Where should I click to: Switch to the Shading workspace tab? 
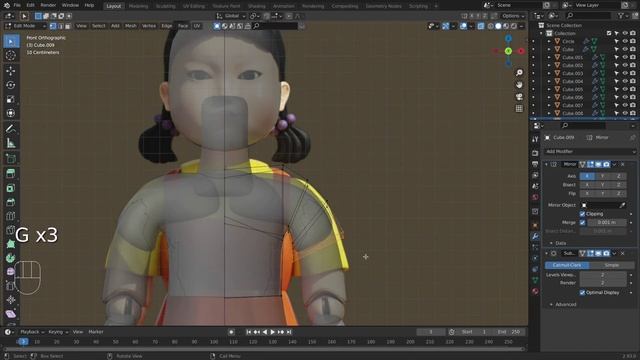(256, 6)
